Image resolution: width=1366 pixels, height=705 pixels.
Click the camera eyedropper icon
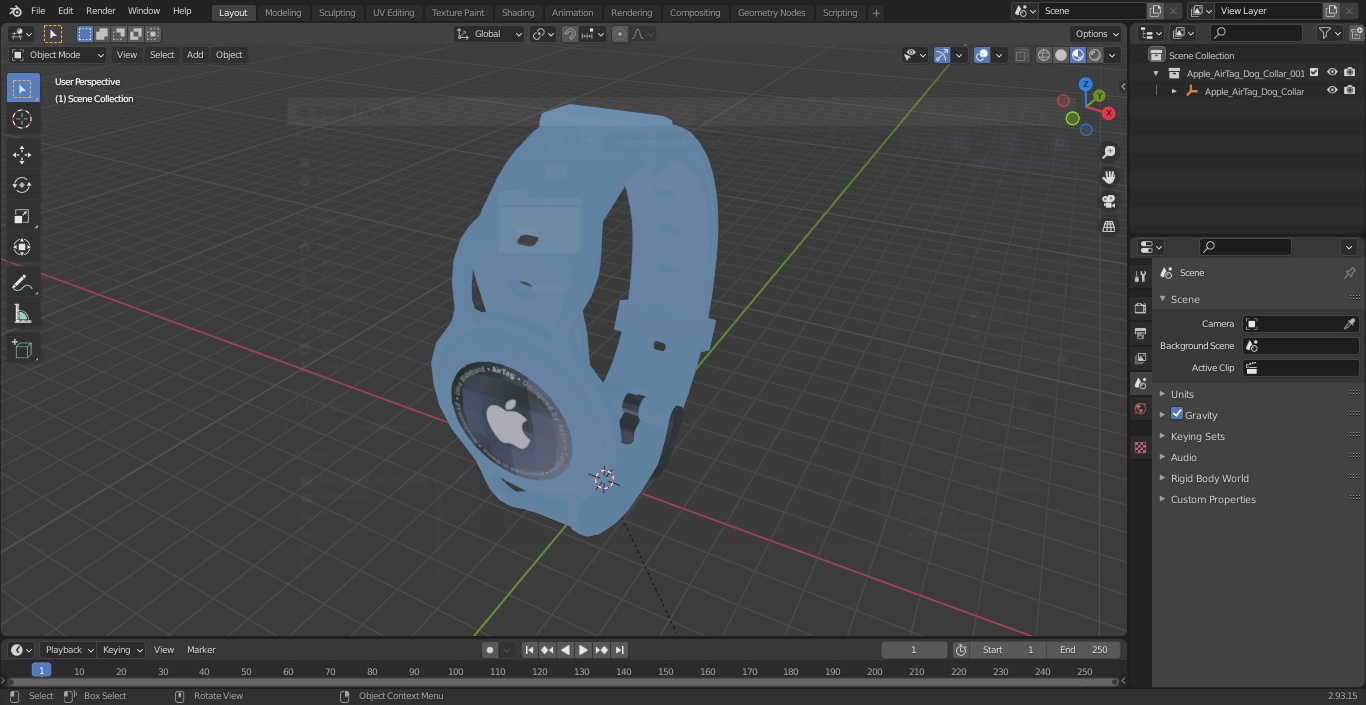click(x=1349, y=324)
